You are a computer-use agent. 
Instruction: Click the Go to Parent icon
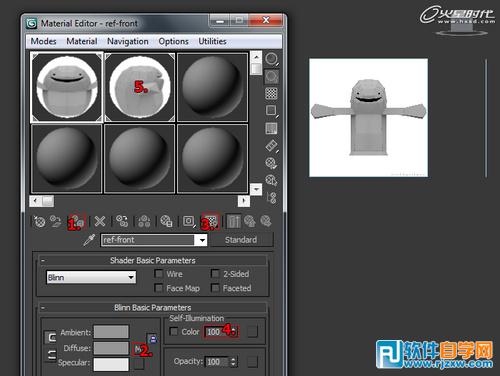click(250, 221)
